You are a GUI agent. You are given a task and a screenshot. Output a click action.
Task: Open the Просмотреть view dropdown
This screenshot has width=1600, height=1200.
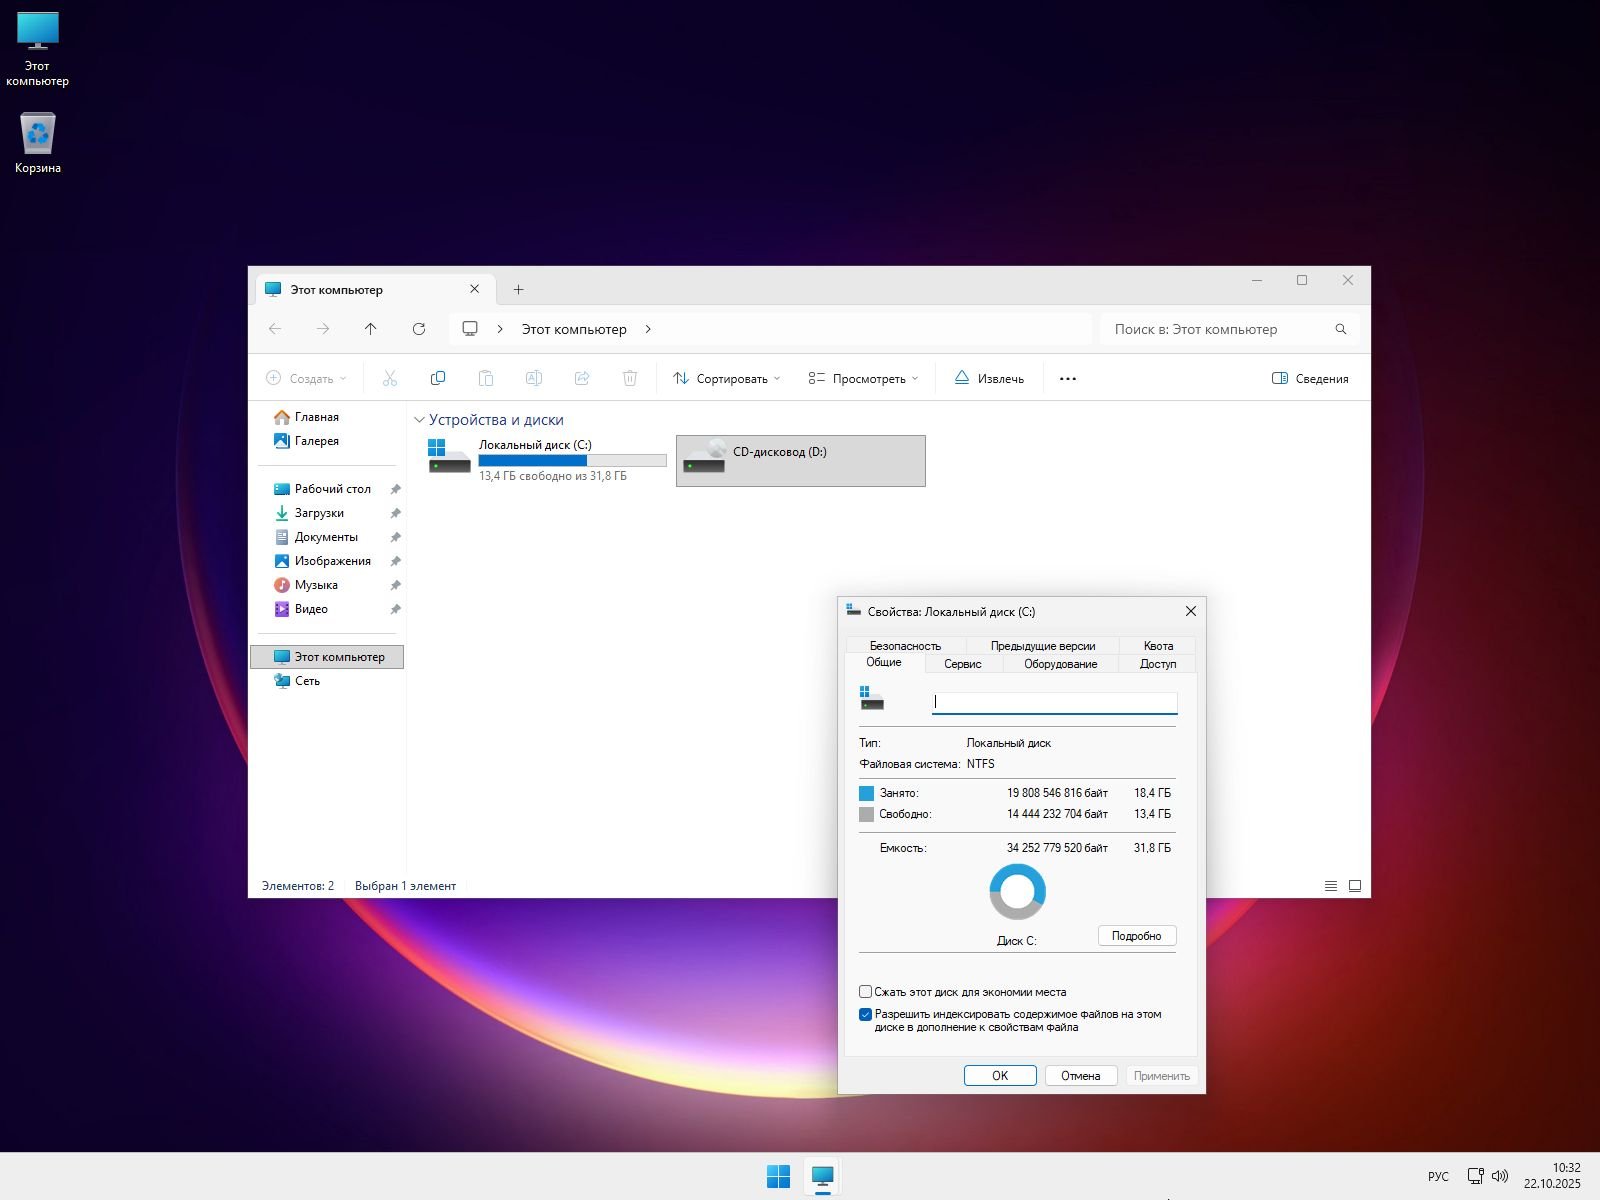click(863, 379)
